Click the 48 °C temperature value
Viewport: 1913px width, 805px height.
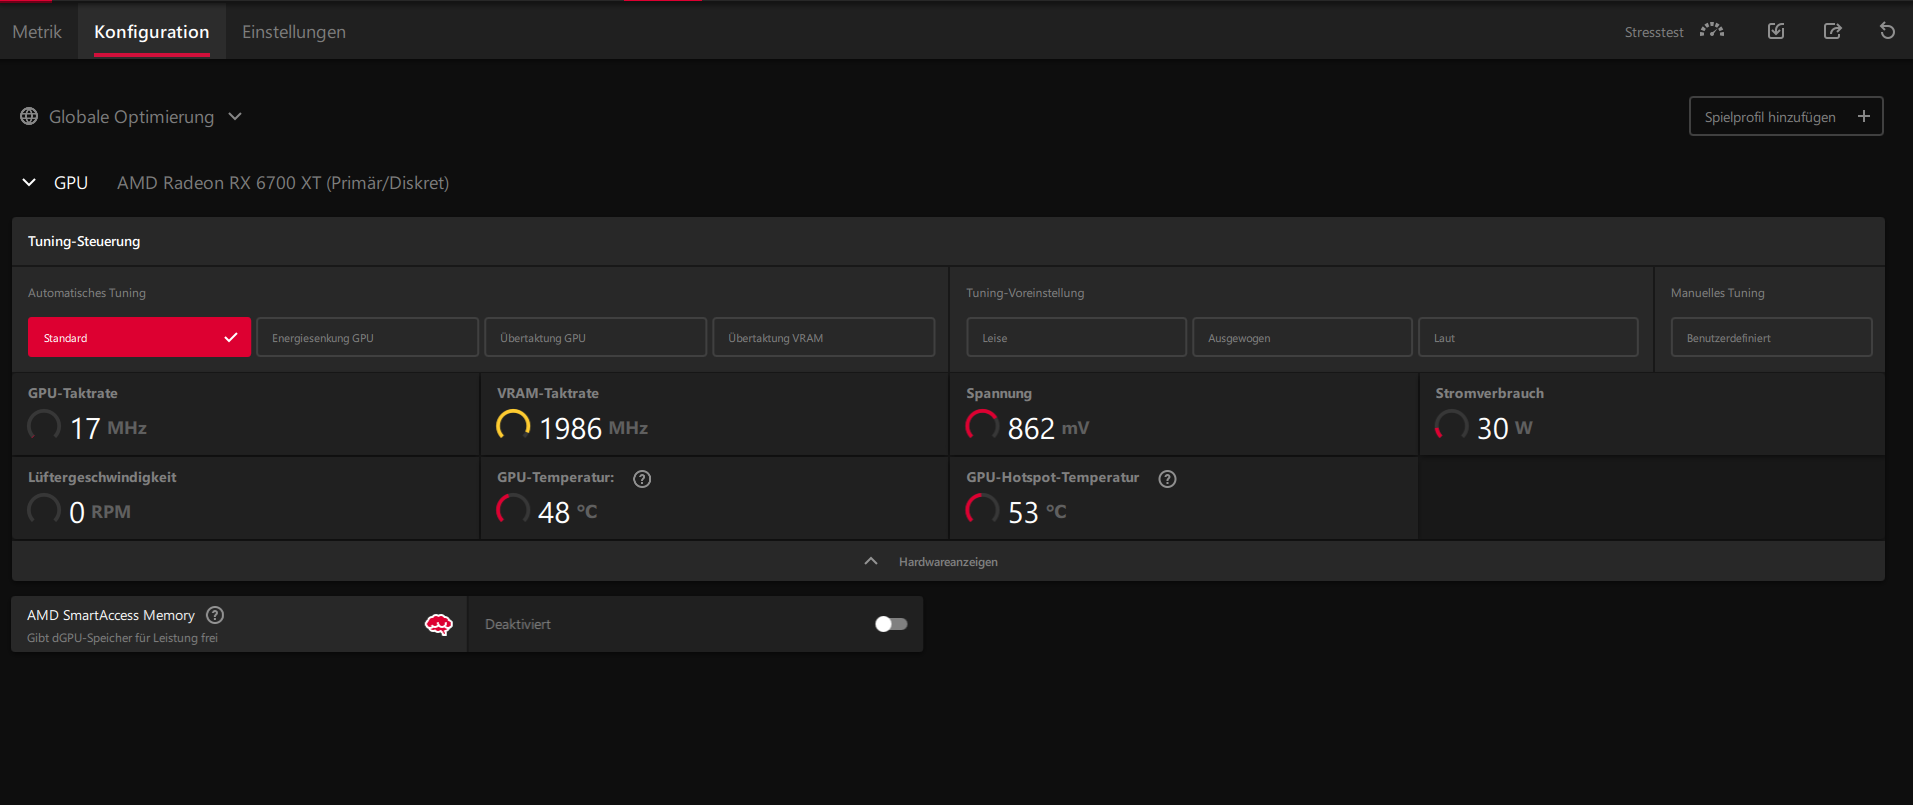tap(567, 512)
